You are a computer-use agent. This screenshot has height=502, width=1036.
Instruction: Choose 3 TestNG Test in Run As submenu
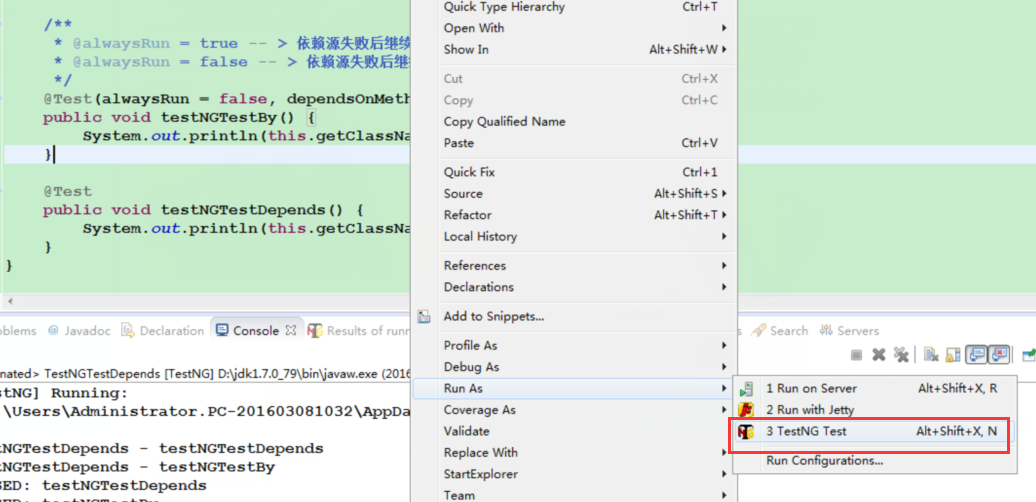coord(875,431)
